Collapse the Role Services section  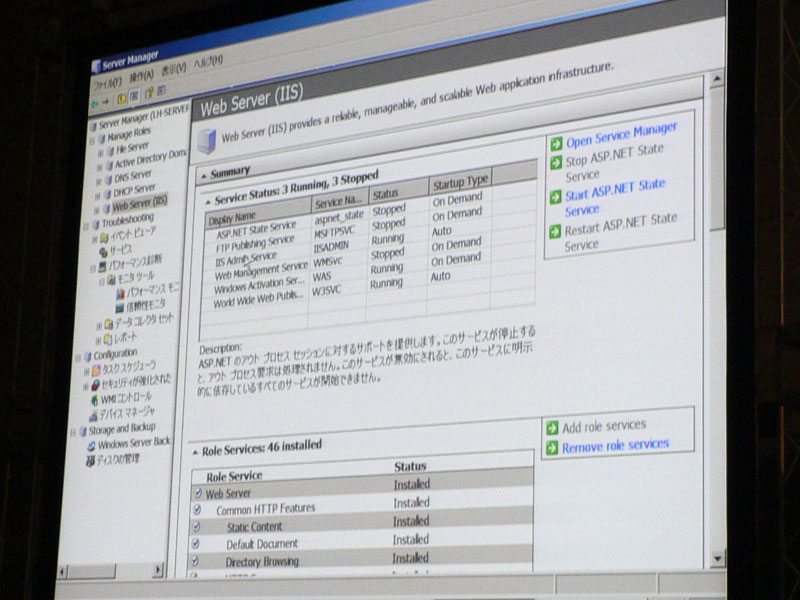pyautogui.click(x=195, y=453)
